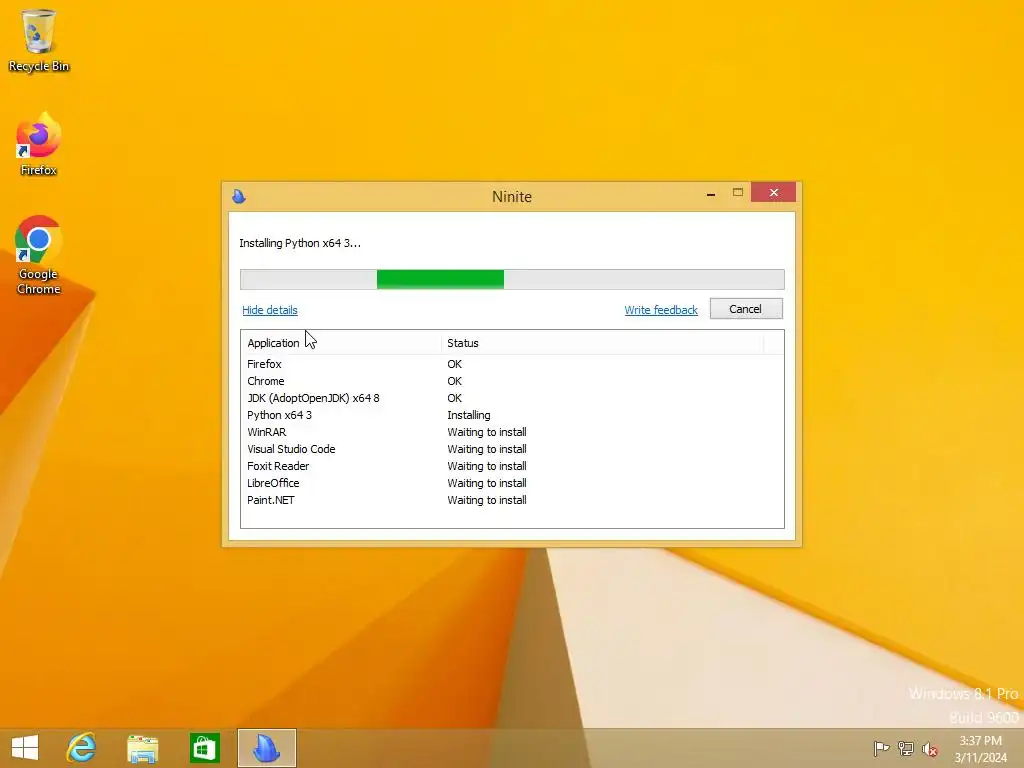Select the WinRAR row
Screen dimensions: 1024x768
[512, 432]
